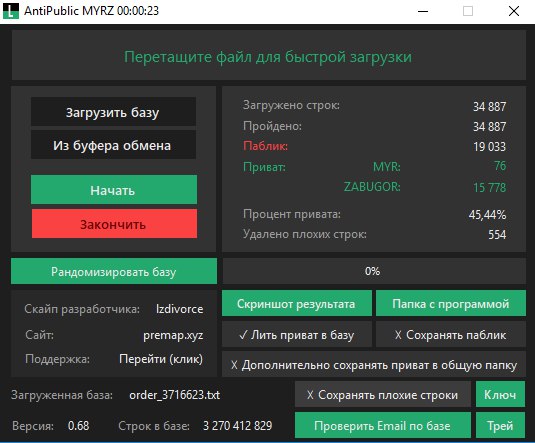
Task: Click the AntiPublic app icon in title bar
Action: click(x=11, y=11)
